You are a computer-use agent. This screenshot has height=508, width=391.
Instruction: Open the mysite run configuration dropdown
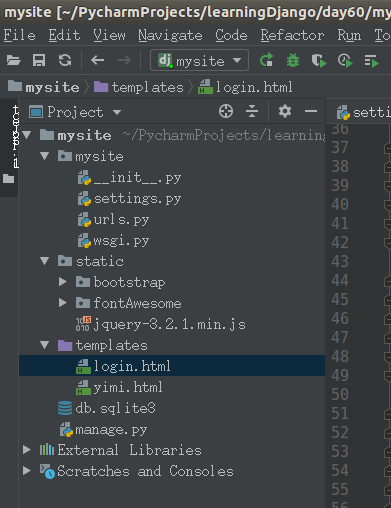(x=199, y=60)
